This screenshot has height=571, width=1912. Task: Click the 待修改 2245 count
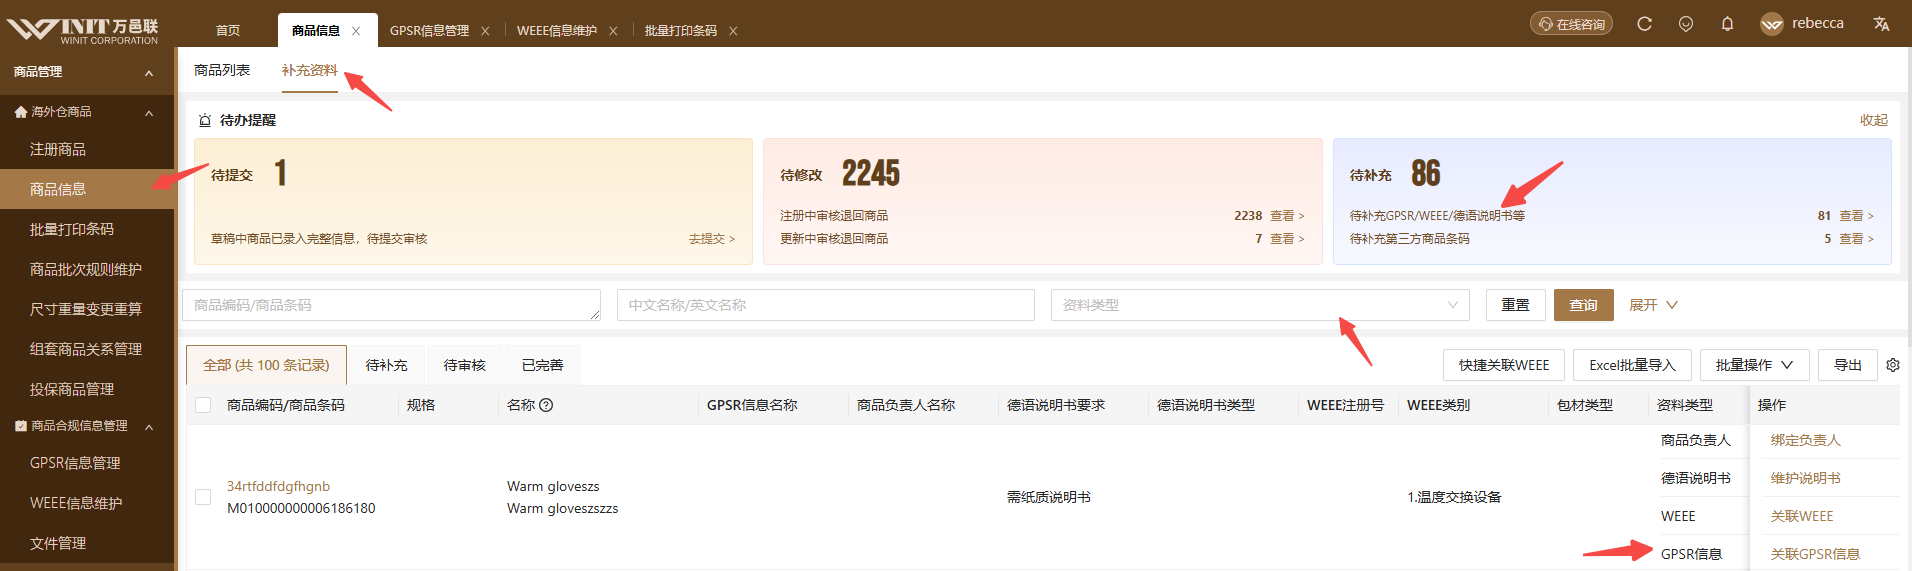click(870, 173)
